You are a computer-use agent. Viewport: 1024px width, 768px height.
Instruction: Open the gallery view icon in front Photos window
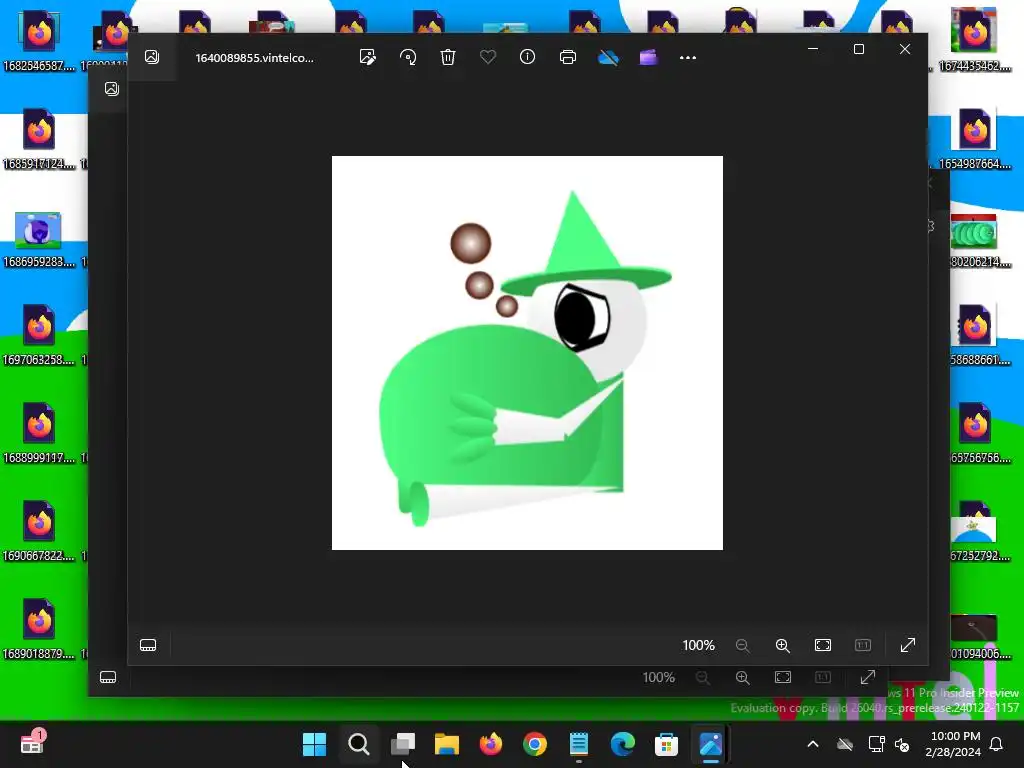pyautogui.click(x=152, y=57)
